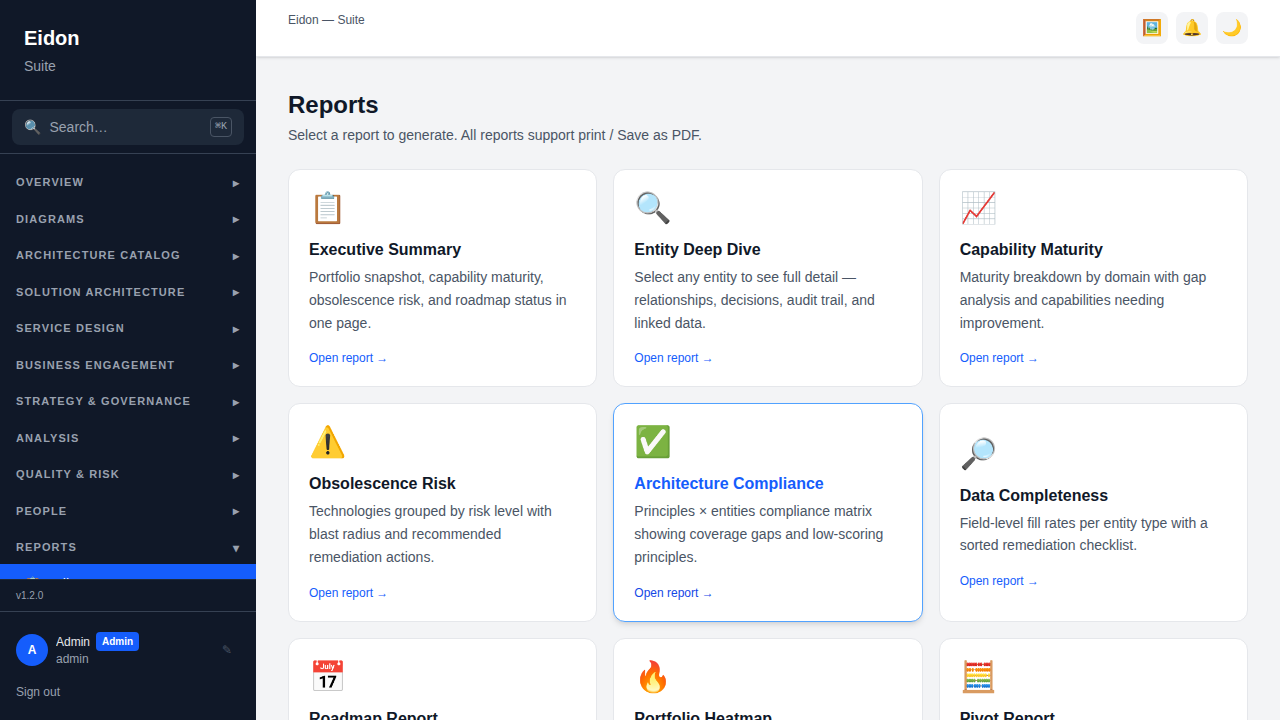The height and width of the screenshot is (720, 1280).
Task: Click the Architecture Compliance card title
Action: (729, 483)
